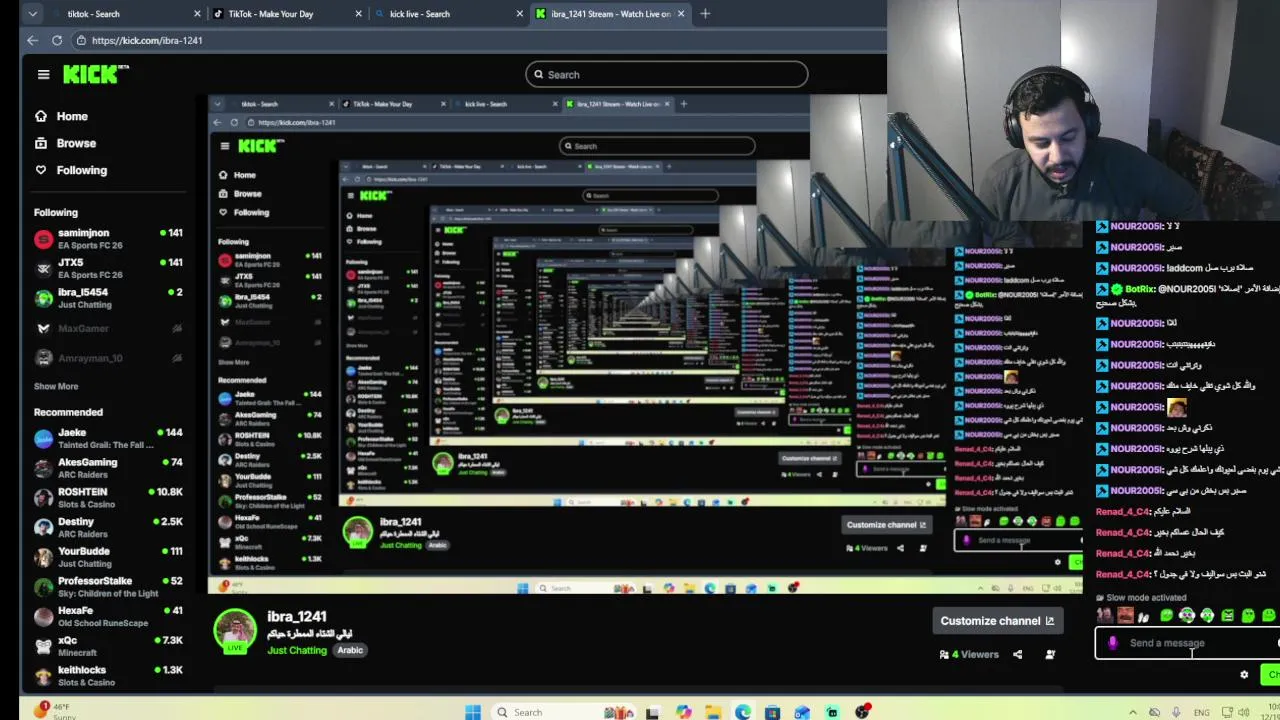Screen dimensions: 1280x720
Task: Click the share stream icon
Action: click(1017, 654)
